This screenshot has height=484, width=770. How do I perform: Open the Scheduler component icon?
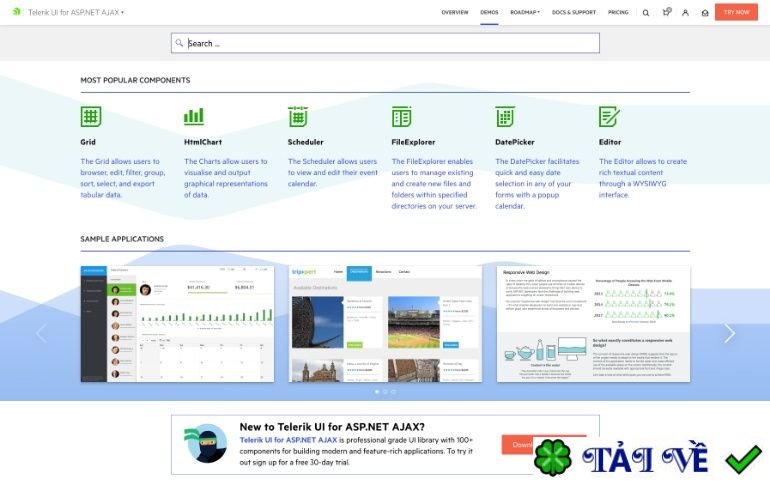pyautogui.click(x=298, y=117)
